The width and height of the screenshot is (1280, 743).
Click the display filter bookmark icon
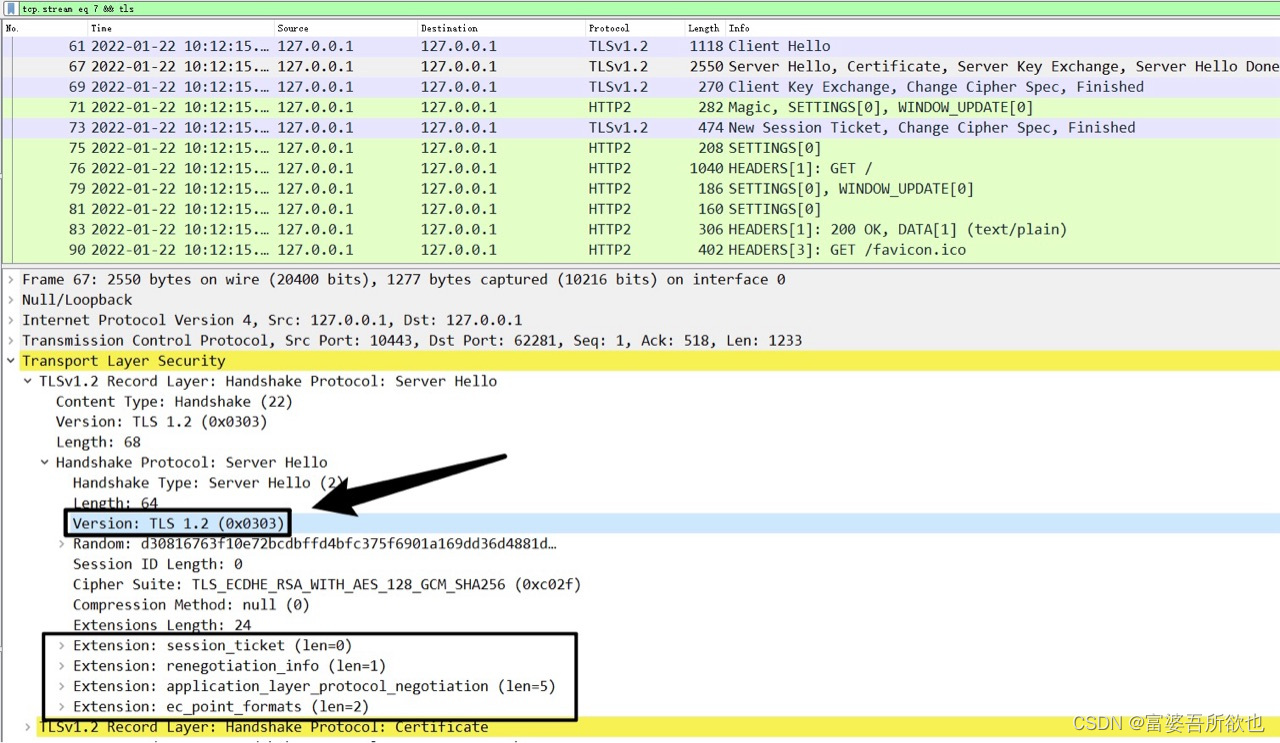(8, 9)
